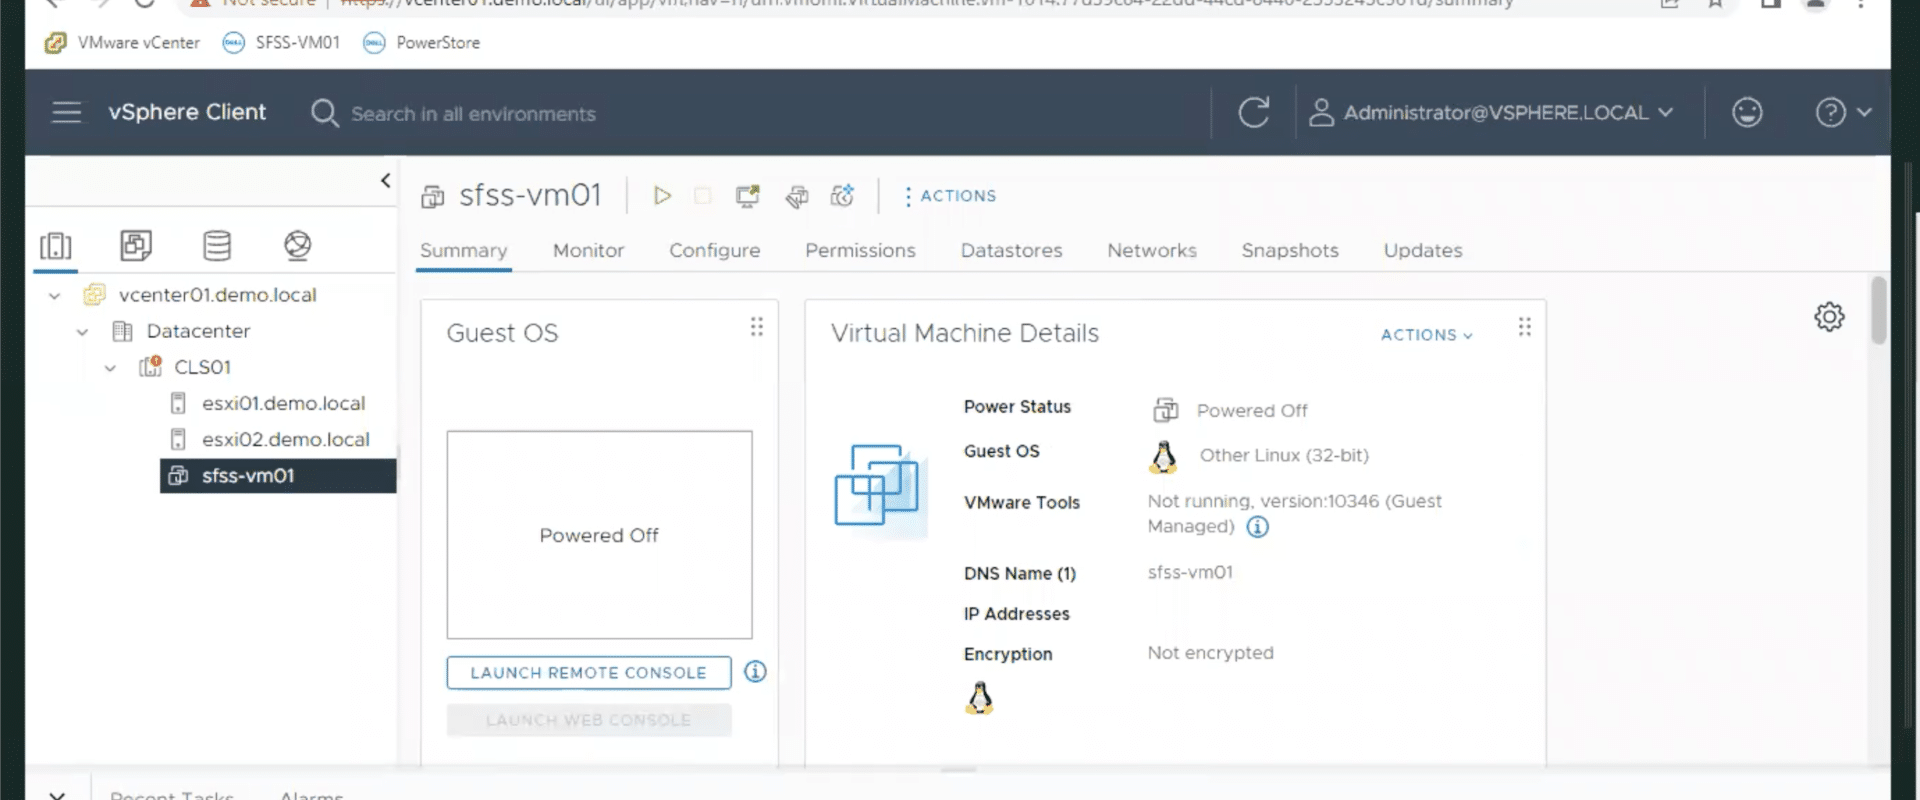Open the Snapshots tab

[x=1290, y=251]
